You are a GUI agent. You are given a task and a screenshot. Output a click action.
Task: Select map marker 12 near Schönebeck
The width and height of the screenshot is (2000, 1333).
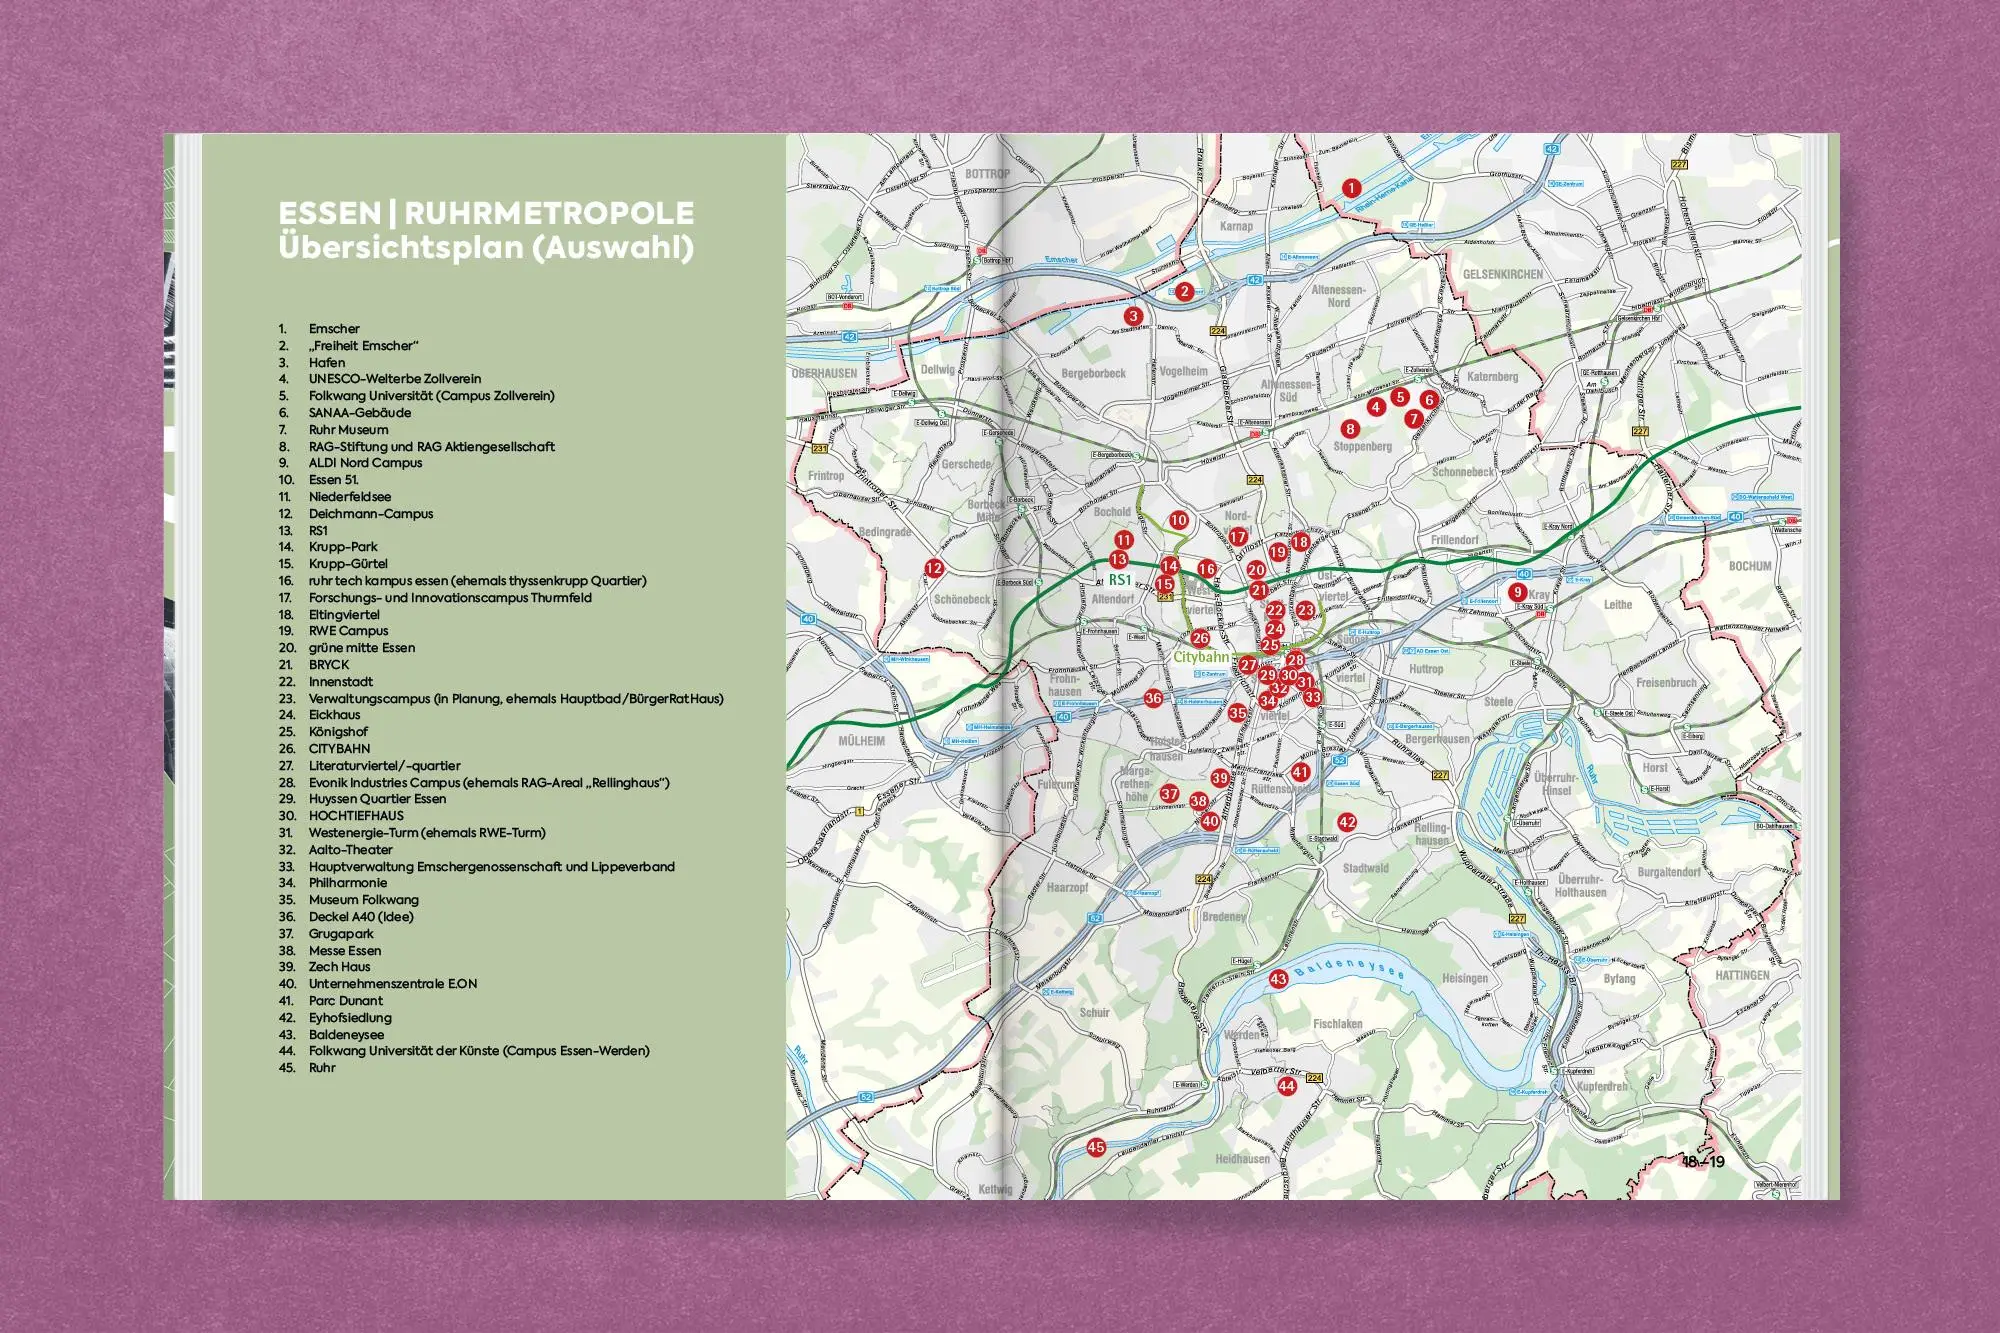934,568
